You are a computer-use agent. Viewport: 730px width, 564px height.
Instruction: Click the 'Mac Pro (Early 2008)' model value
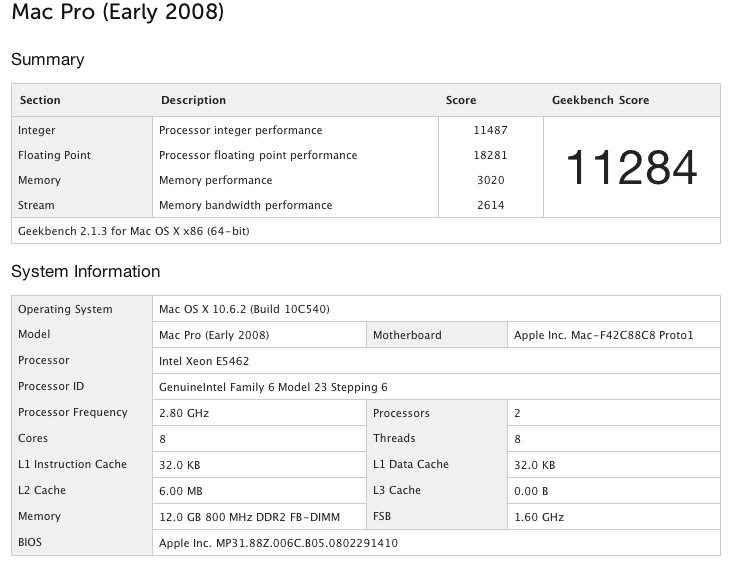[x=214, y=335]
